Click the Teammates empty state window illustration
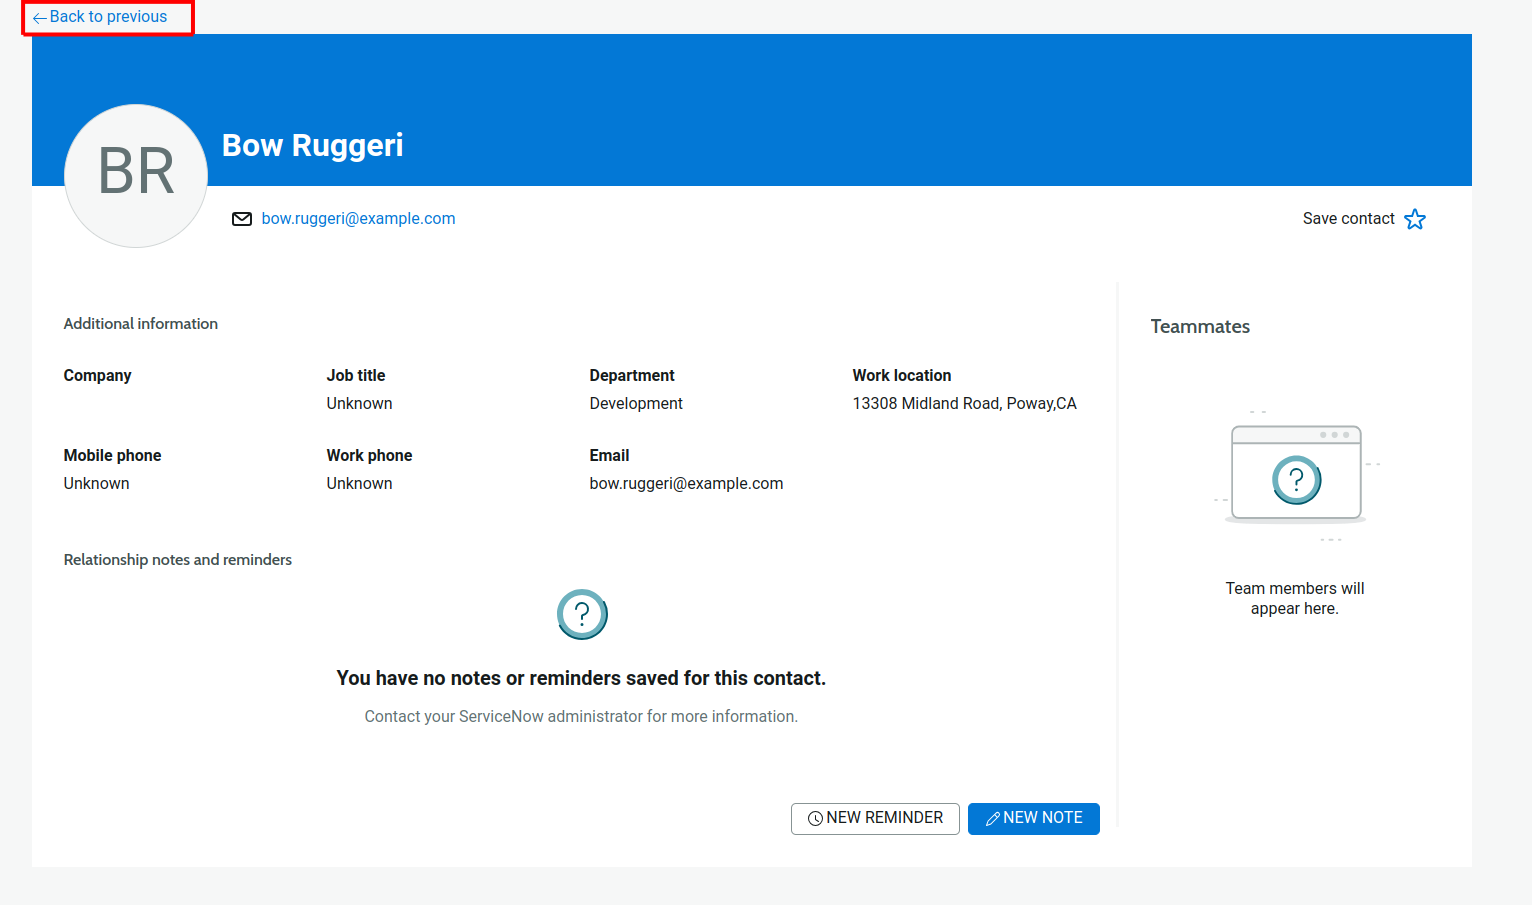The width and height of the screenshot is (1532, 905). pyautogui.click(x=1296, y=473)
